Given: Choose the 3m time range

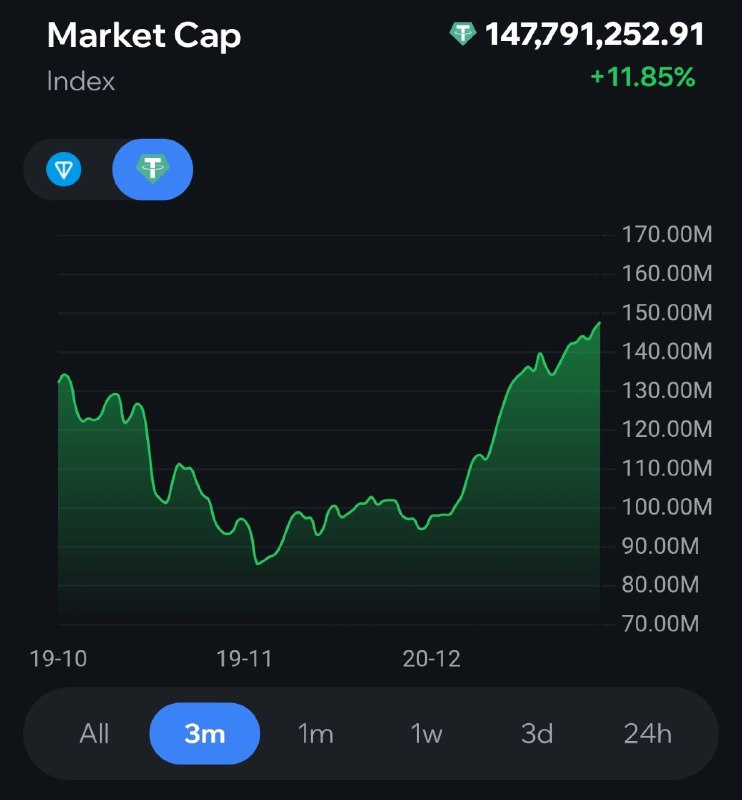Looking at the screenshot, I should 204,734.
